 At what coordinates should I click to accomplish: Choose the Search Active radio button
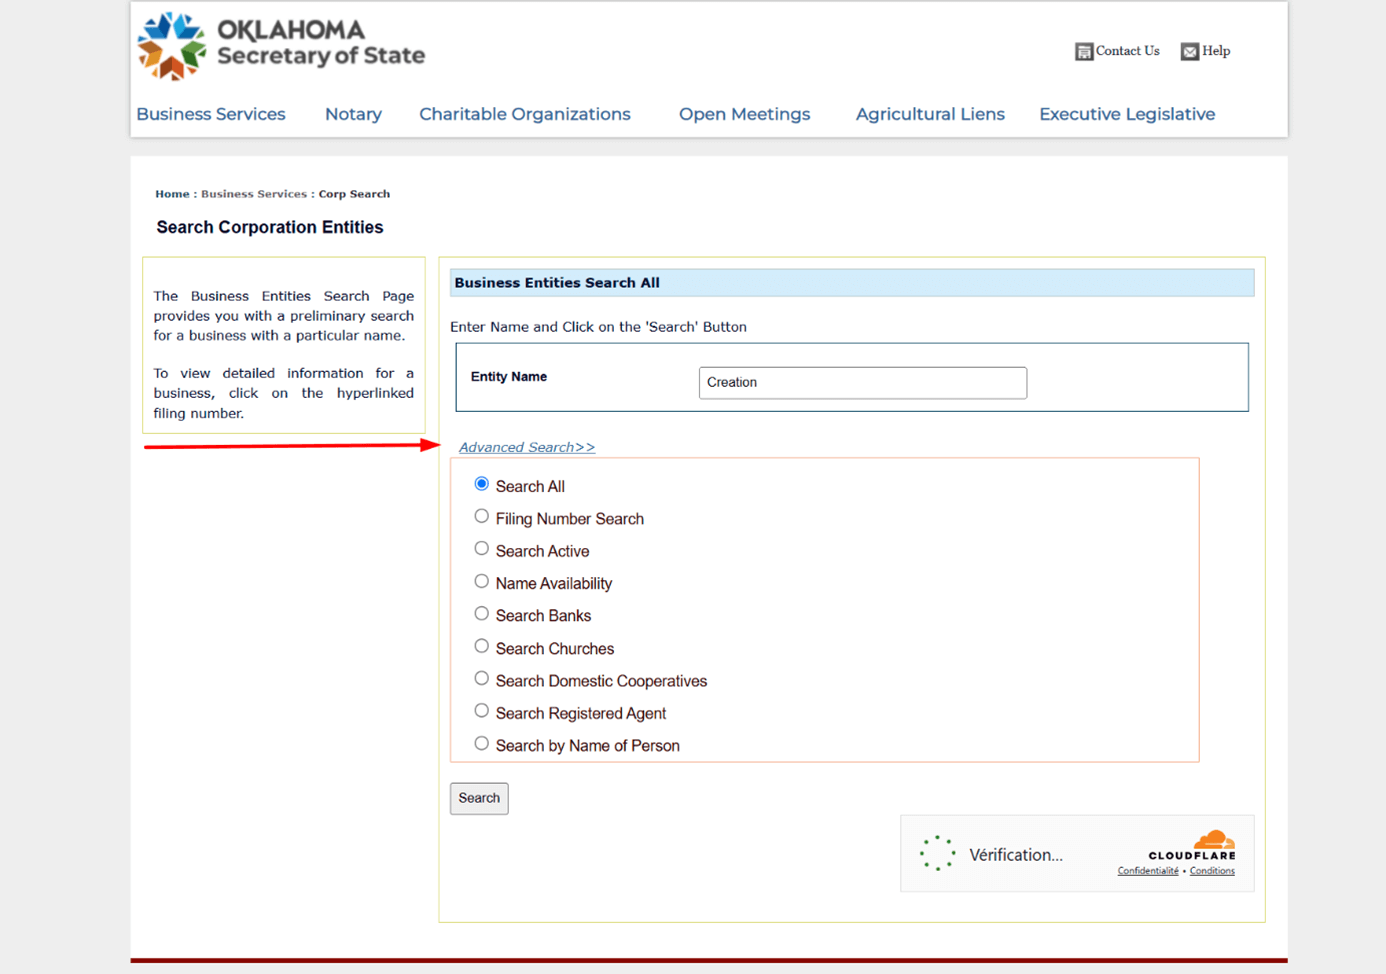(482, 549)
